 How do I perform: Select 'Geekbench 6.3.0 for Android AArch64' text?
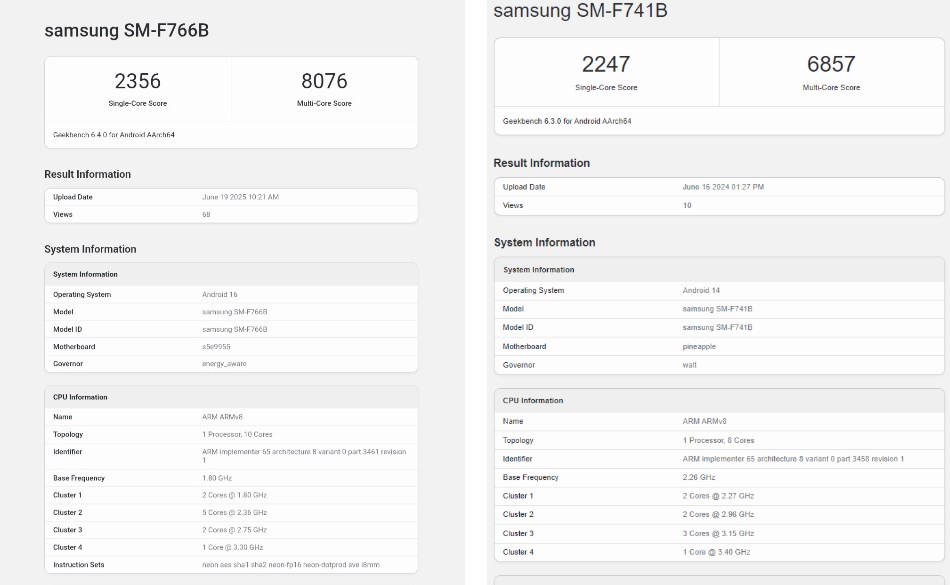pos(567,121)
